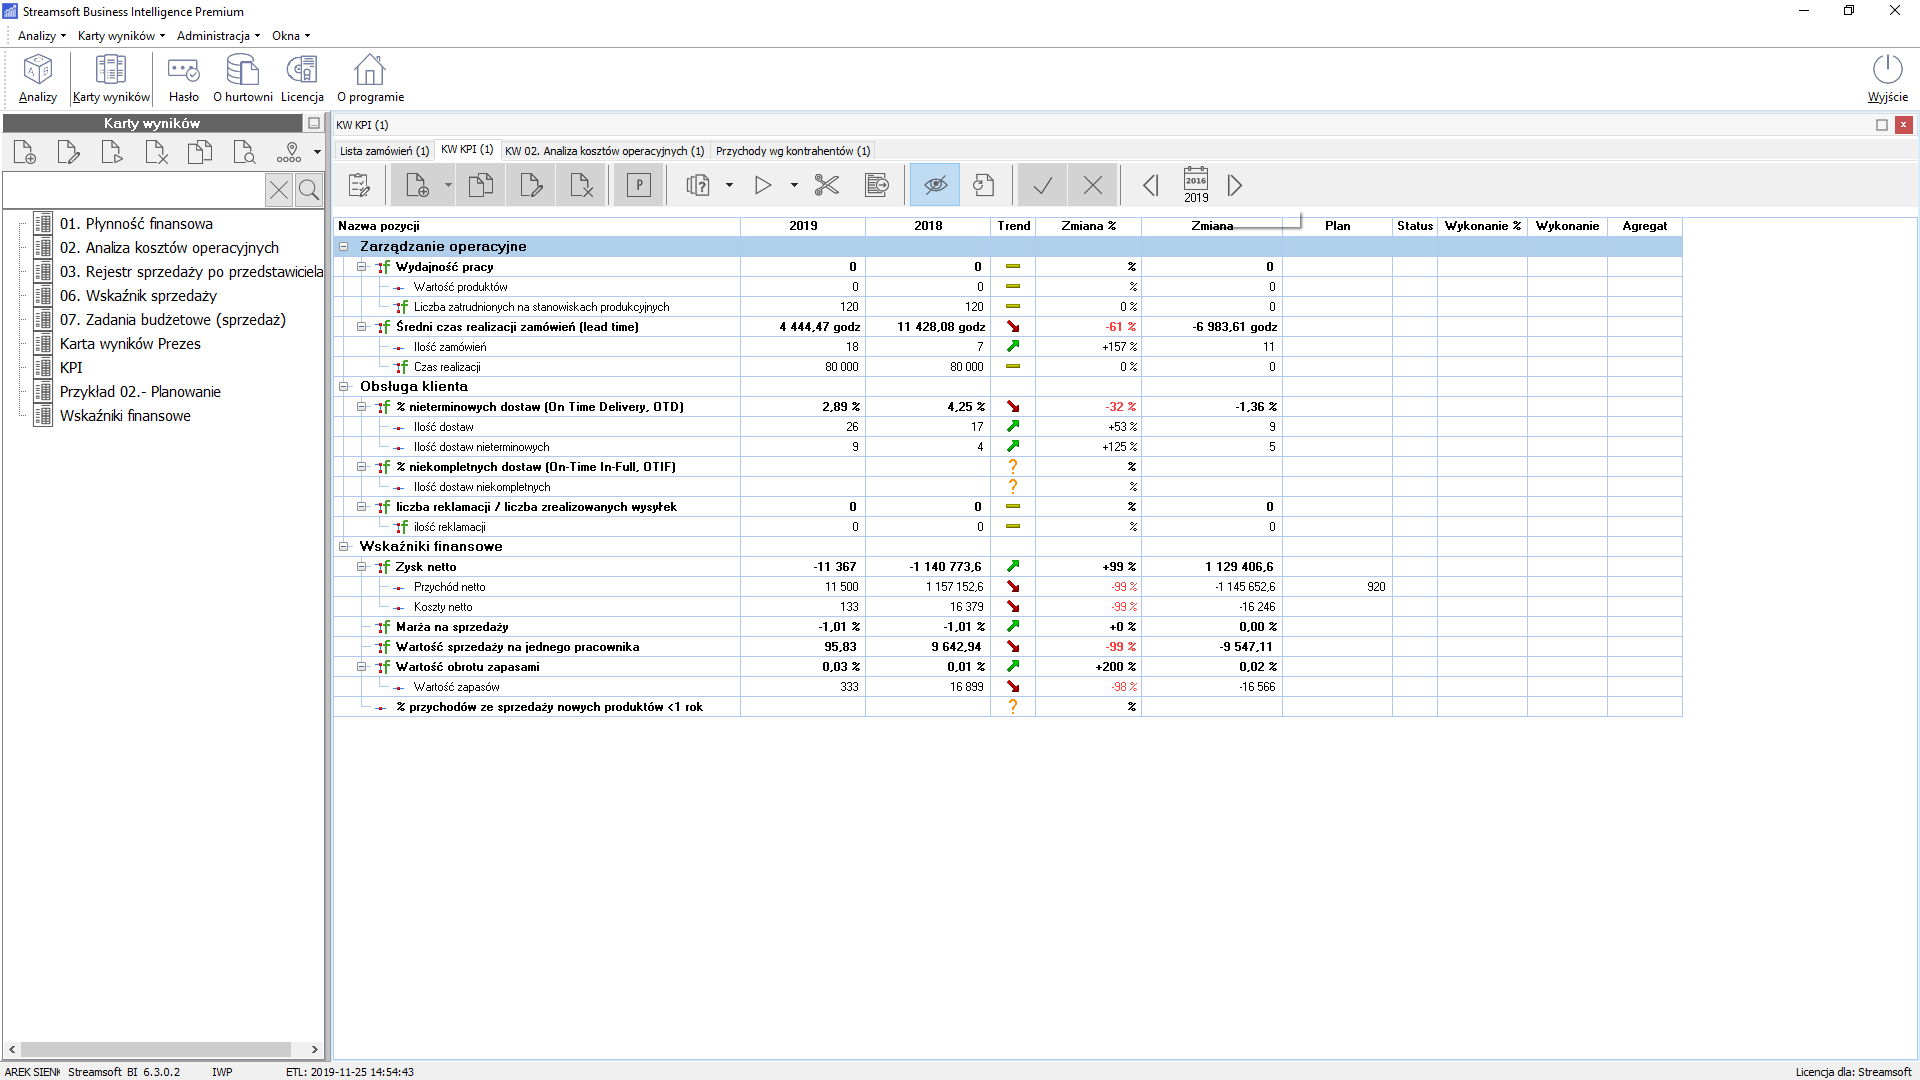Click in the left panel search field
This screenshot has width=1920, height=1080.
click(x=134, y=190)
